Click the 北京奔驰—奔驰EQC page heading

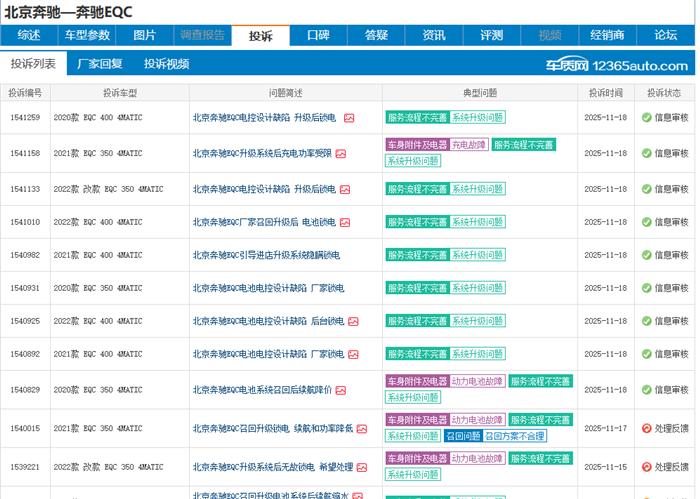[x=68, y=11]
